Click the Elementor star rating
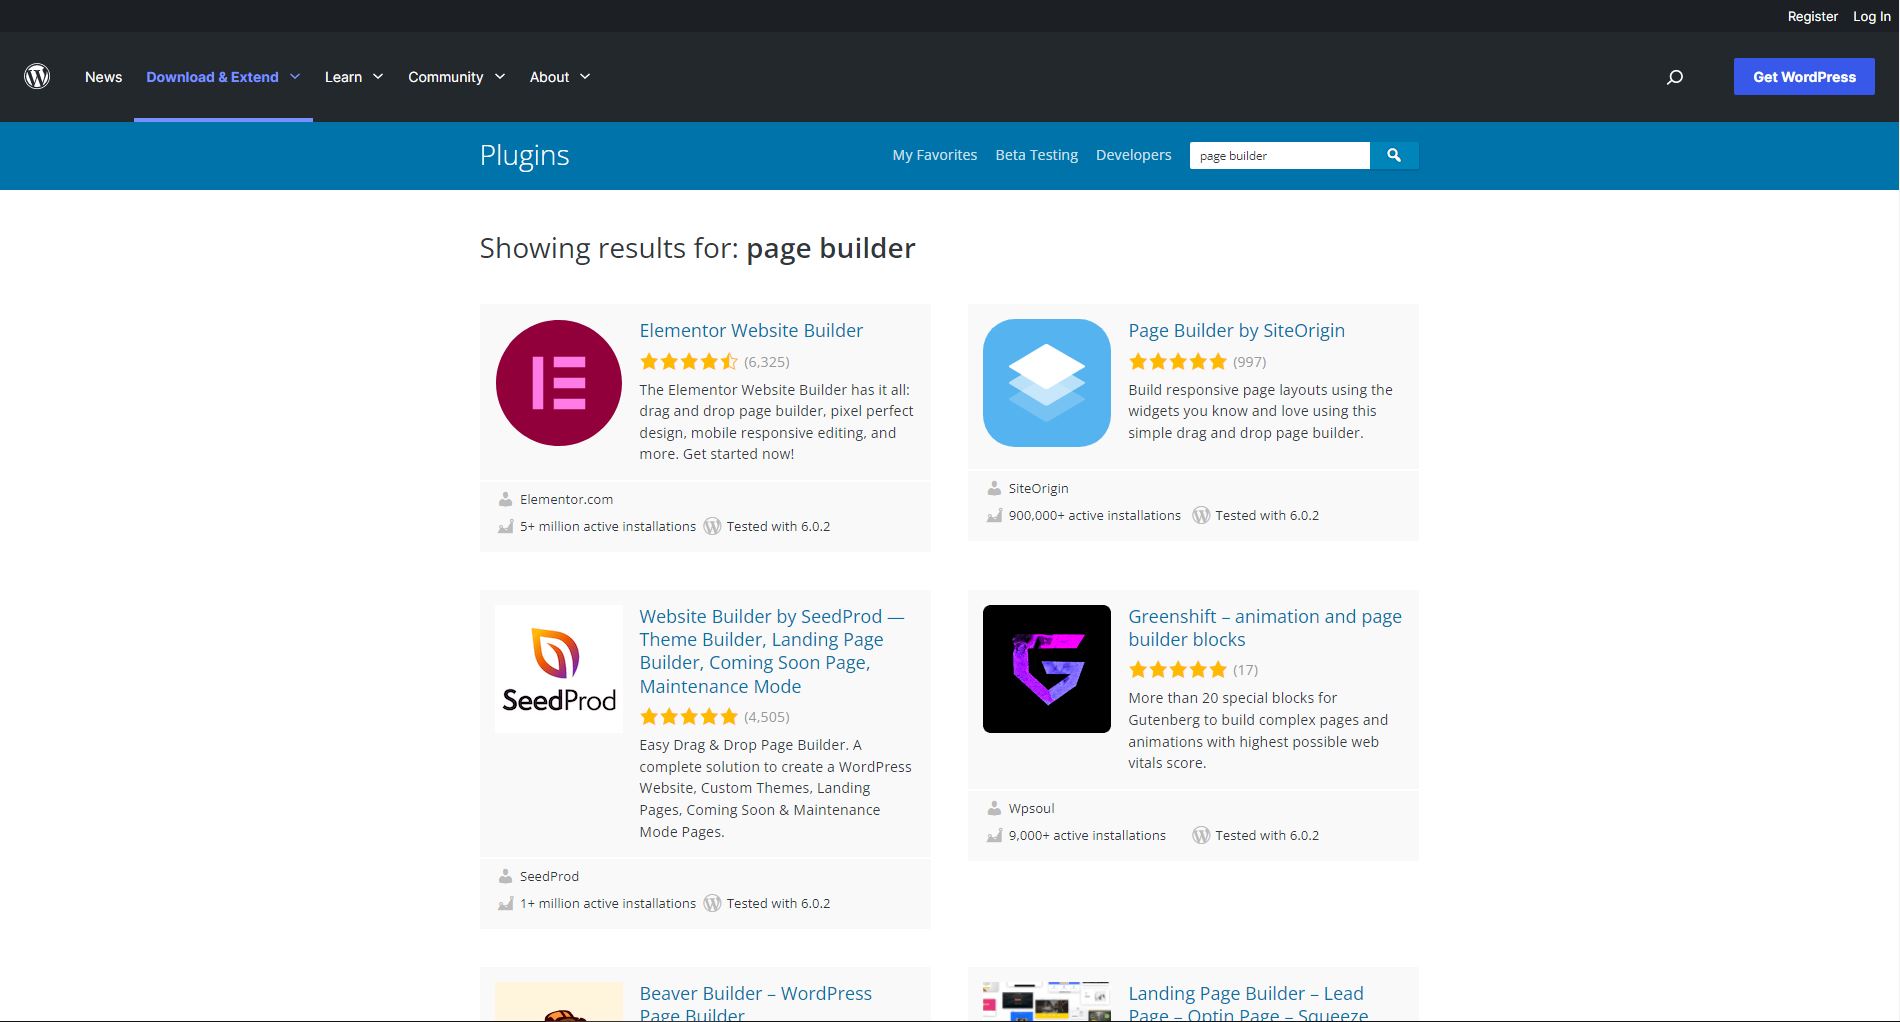The width and height of the screenshot is (1900, 1022). pyautogui.click(x=688, y=362)
